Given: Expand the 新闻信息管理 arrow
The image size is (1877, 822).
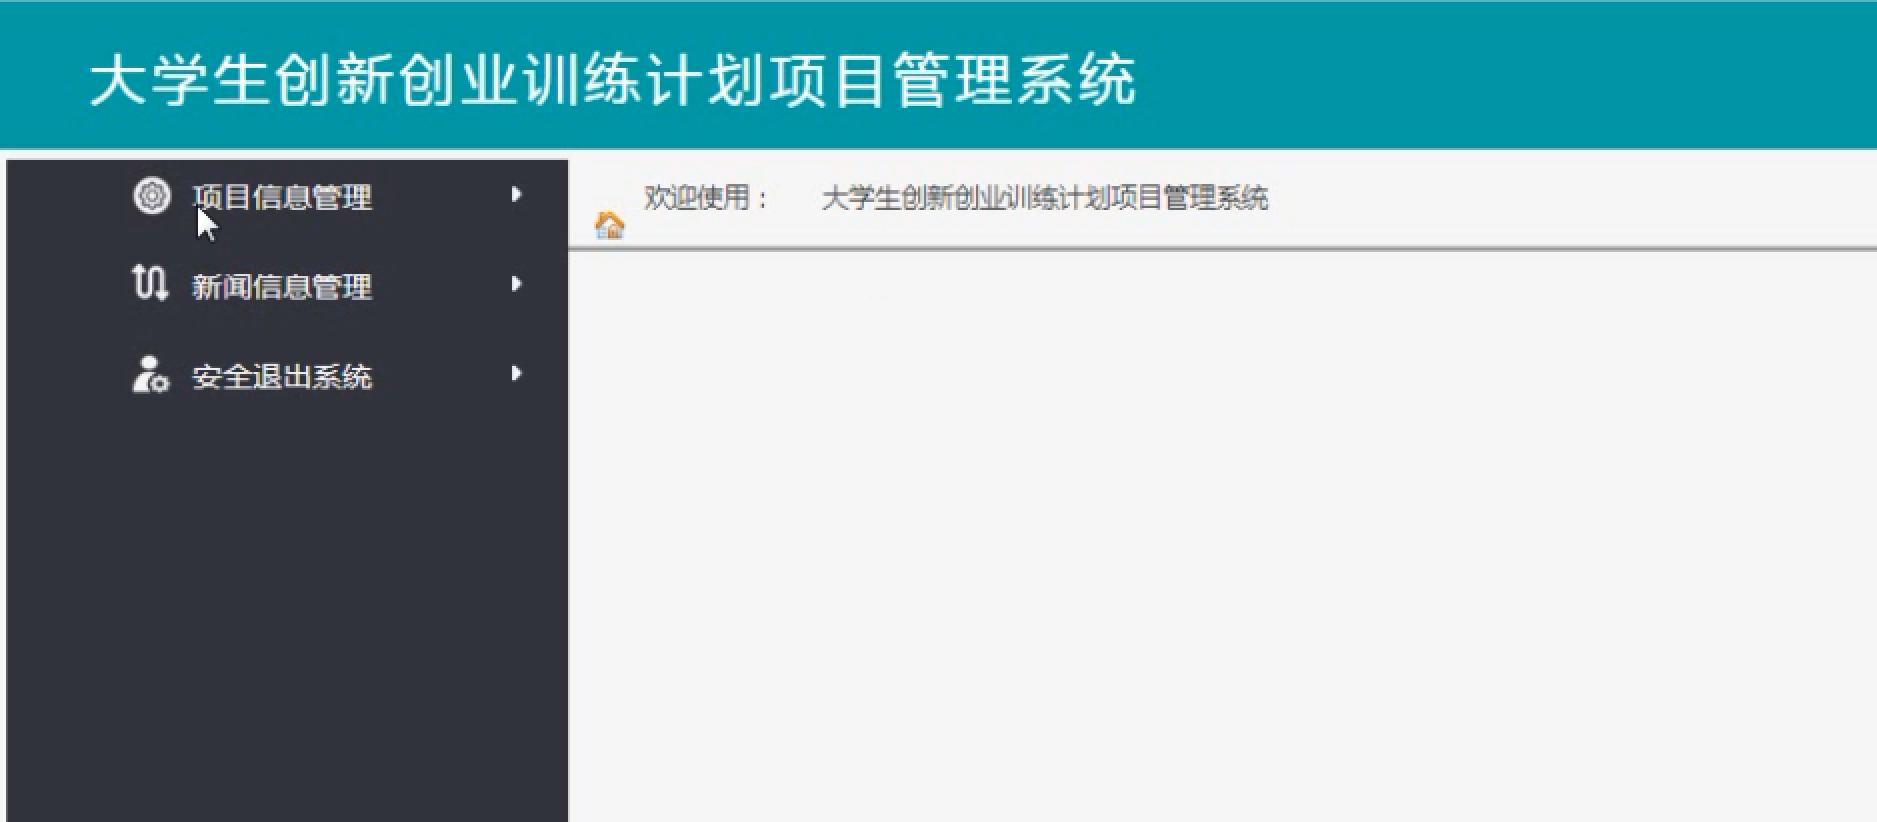Looking at the screenshot, I should (x=516, y=284).
